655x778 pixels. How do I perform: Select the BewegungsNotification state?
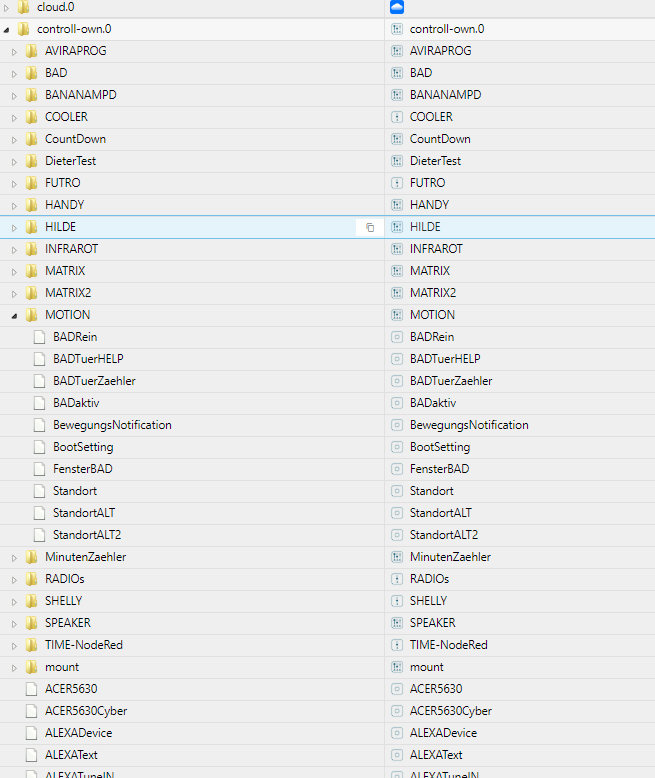tap(112, 425)
